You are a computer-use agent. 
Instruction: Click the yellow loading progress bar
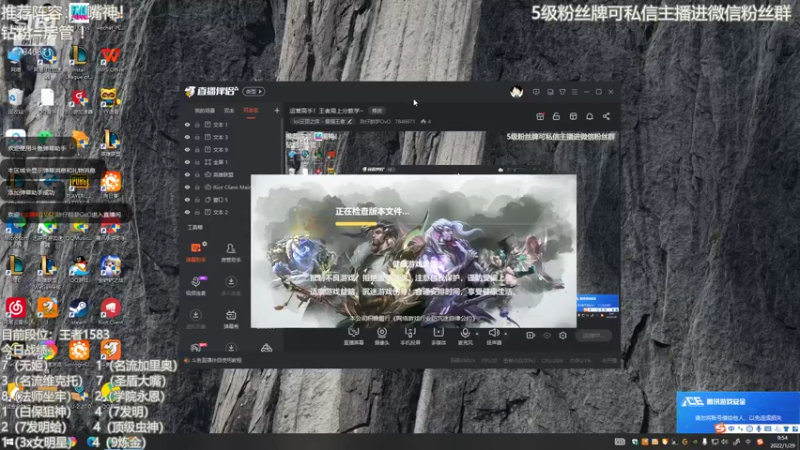point(356,223)
